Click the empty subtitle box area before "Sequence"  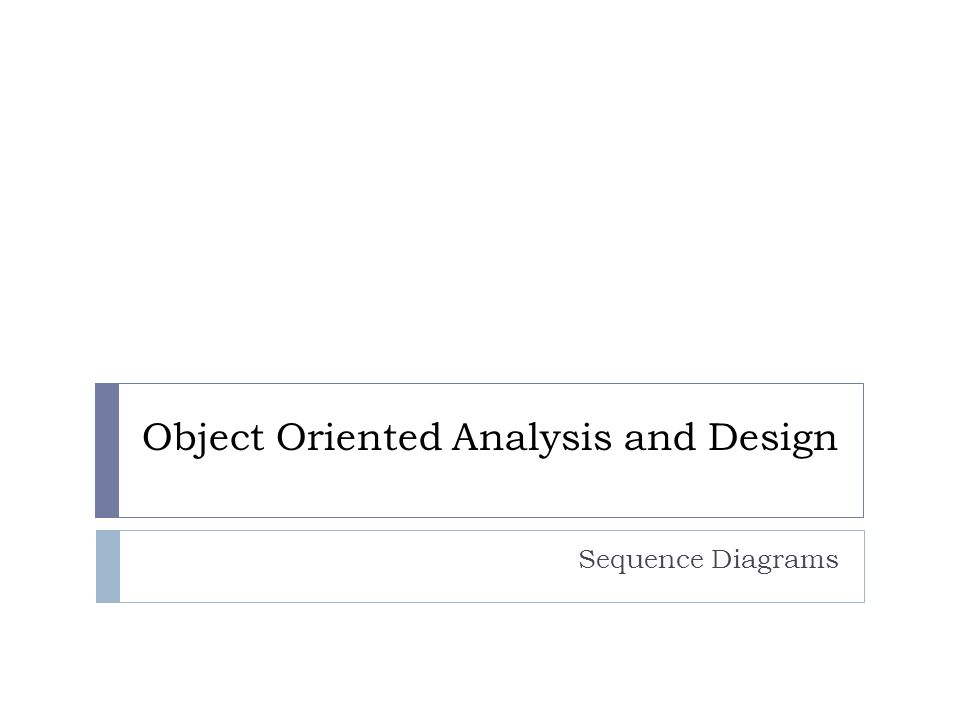point(343,566)
